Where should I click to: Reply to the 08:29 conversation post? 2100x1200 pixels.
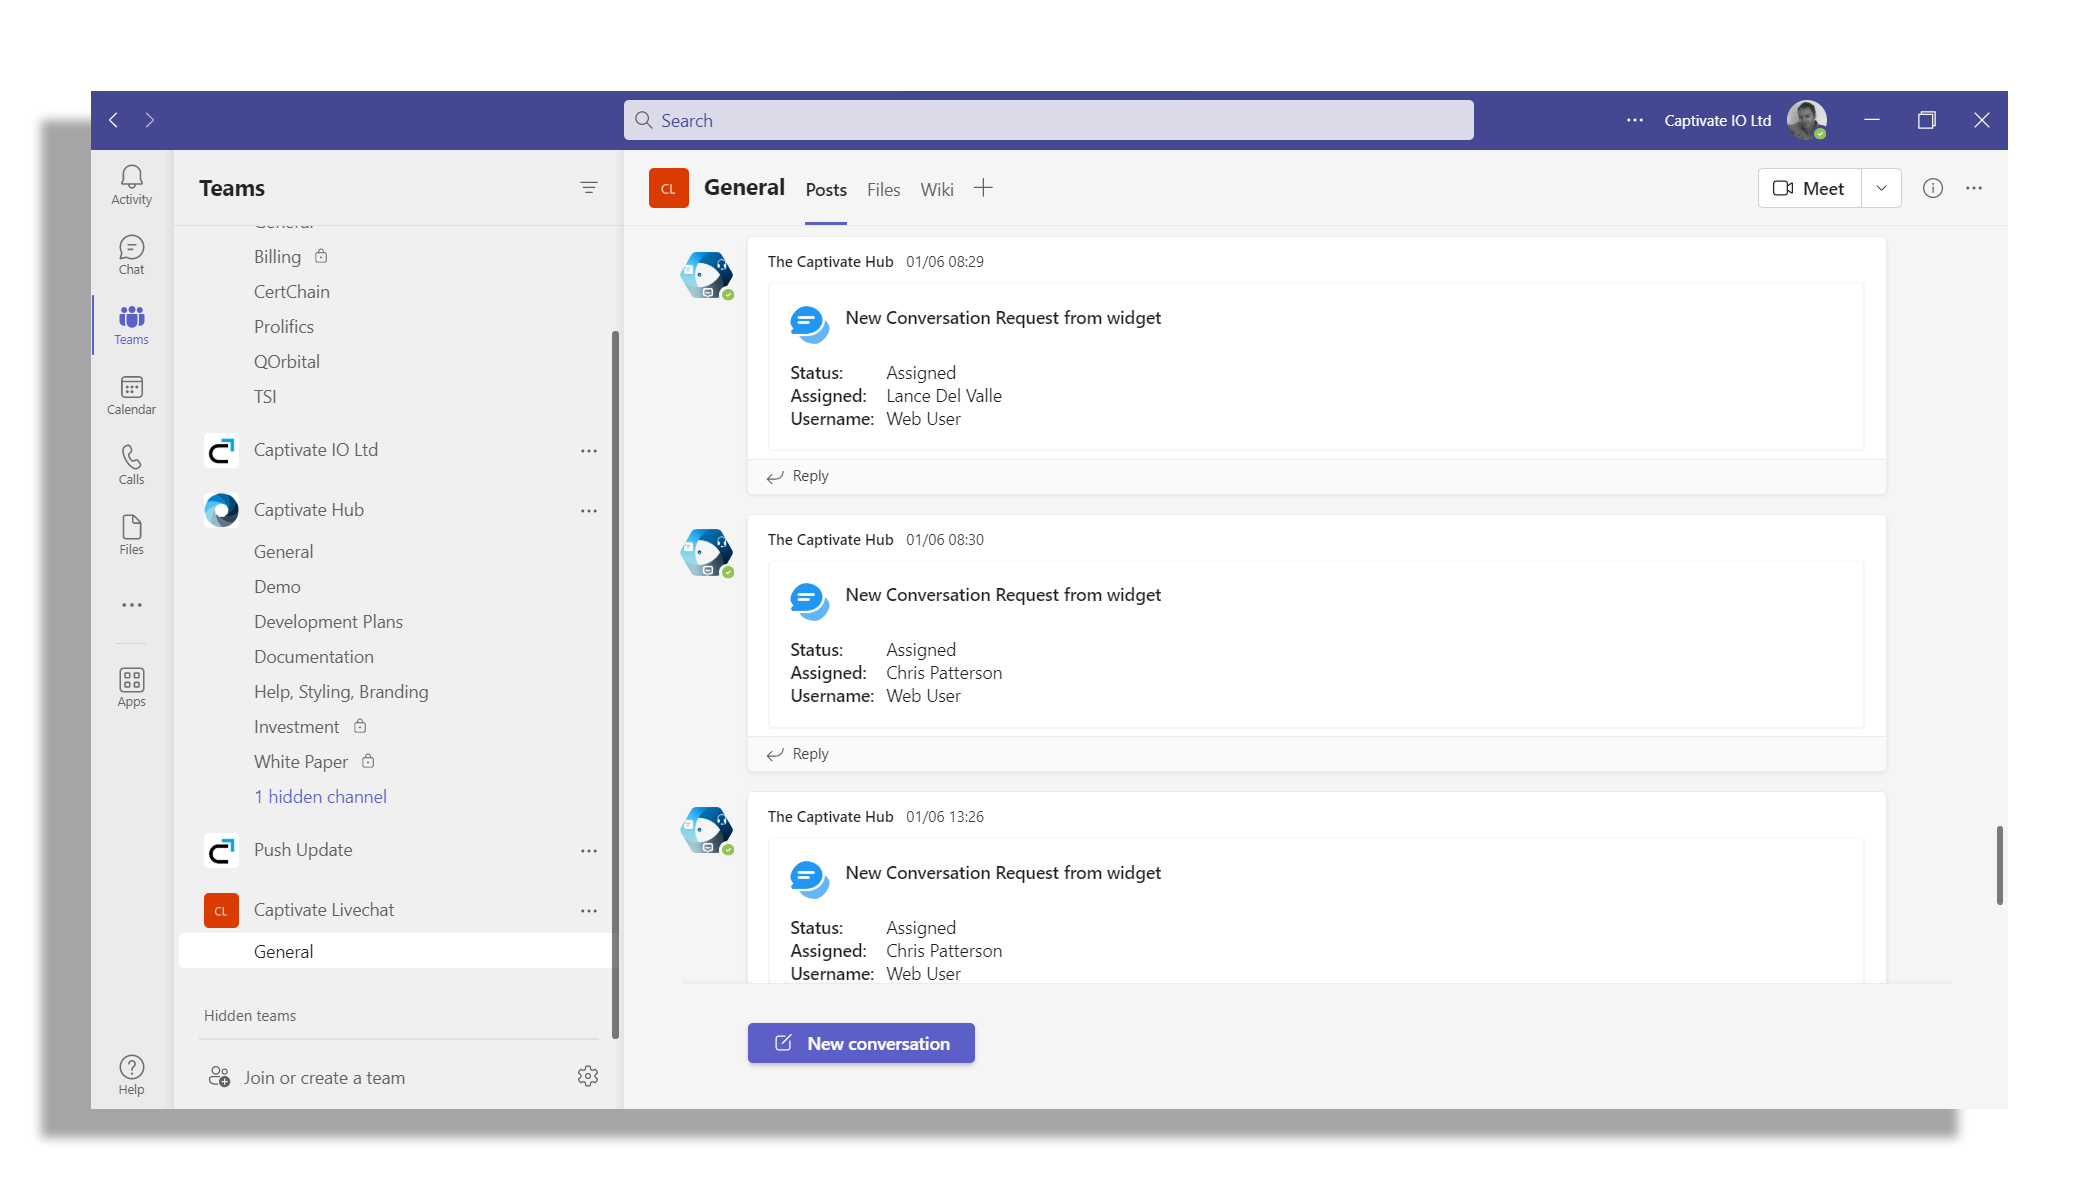tap(798, 476)
